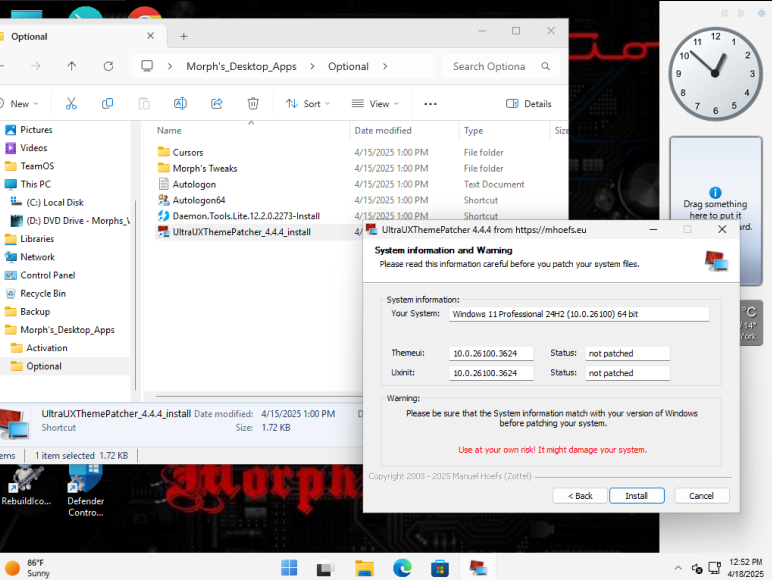Select Videos in the navigation pane

[x=33, y=148]
